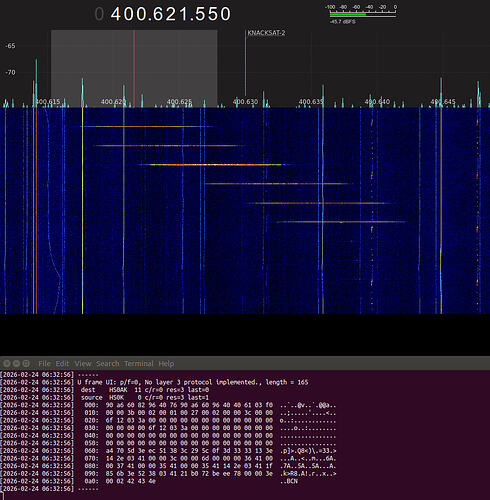Click the 400.630 frequency axis label
The height and width of the screenshot is (500, 490).
[245, 102]
